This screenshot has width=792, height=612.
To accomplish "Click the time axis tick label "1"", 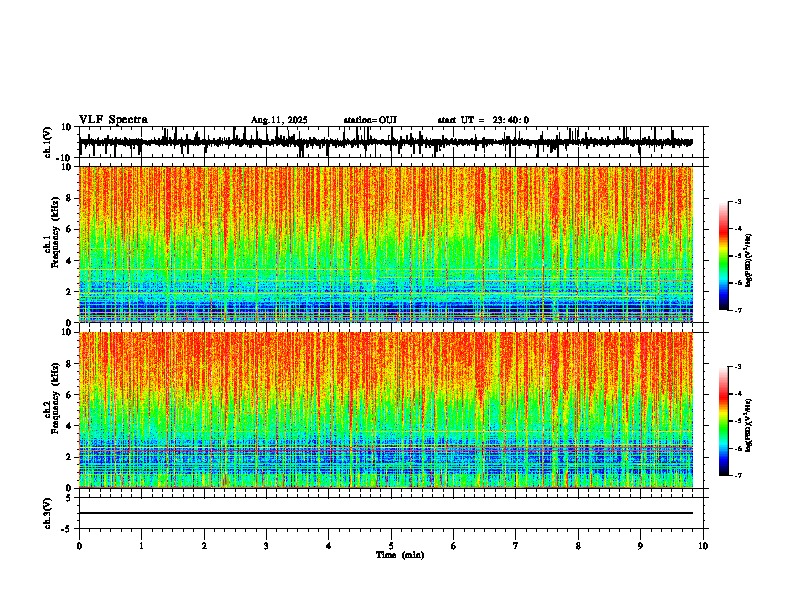I will (x=141, y=546).
